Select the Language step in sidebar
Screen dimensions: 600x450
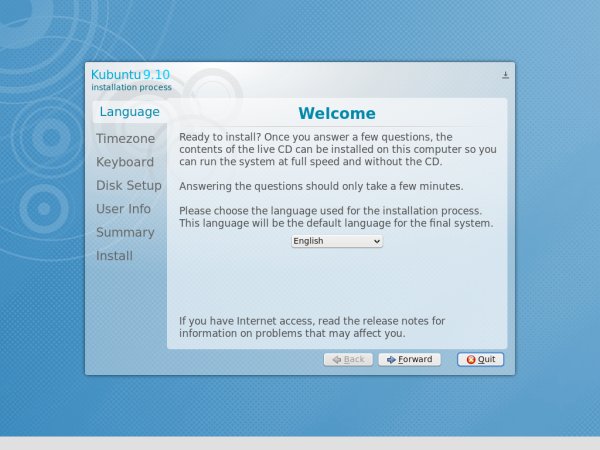pyautogui.click(x=129, y=112)
